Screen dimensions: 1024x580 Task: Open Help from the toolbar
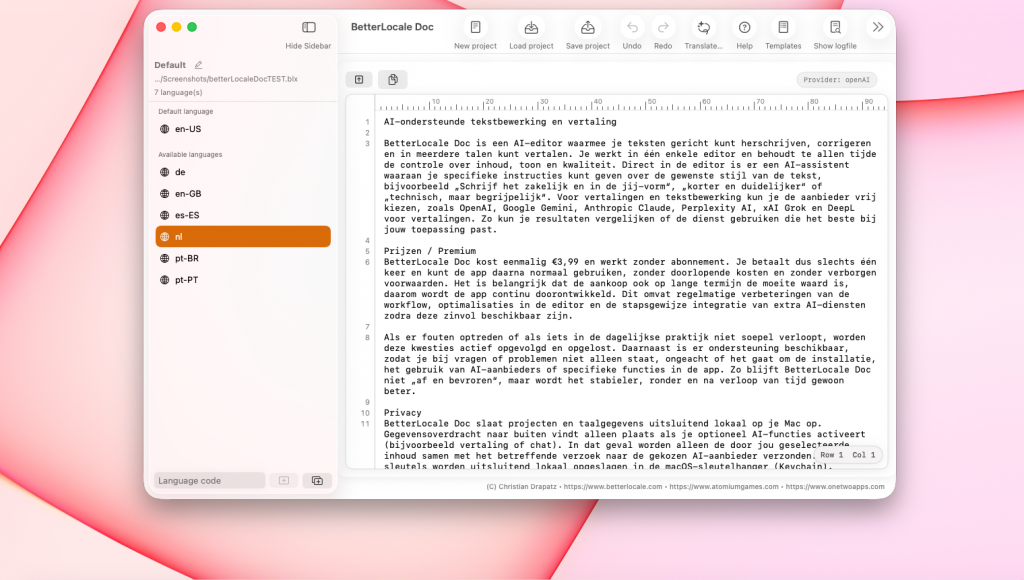pos(744,28)
